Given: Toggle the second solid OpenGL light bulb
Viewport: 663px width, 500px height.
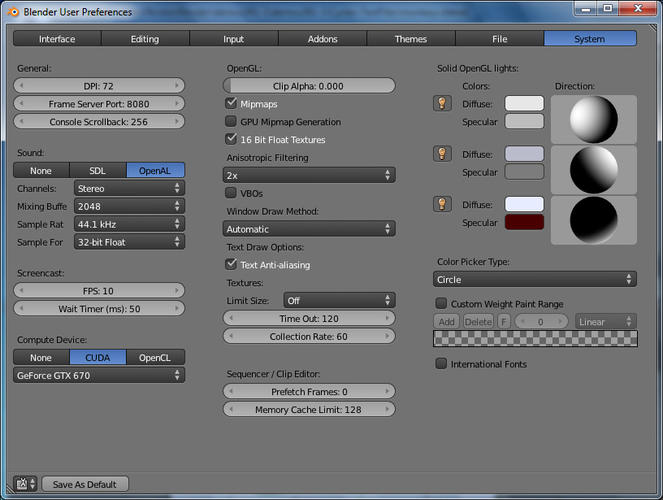Looking at the screenshot, I should [442, 154].
